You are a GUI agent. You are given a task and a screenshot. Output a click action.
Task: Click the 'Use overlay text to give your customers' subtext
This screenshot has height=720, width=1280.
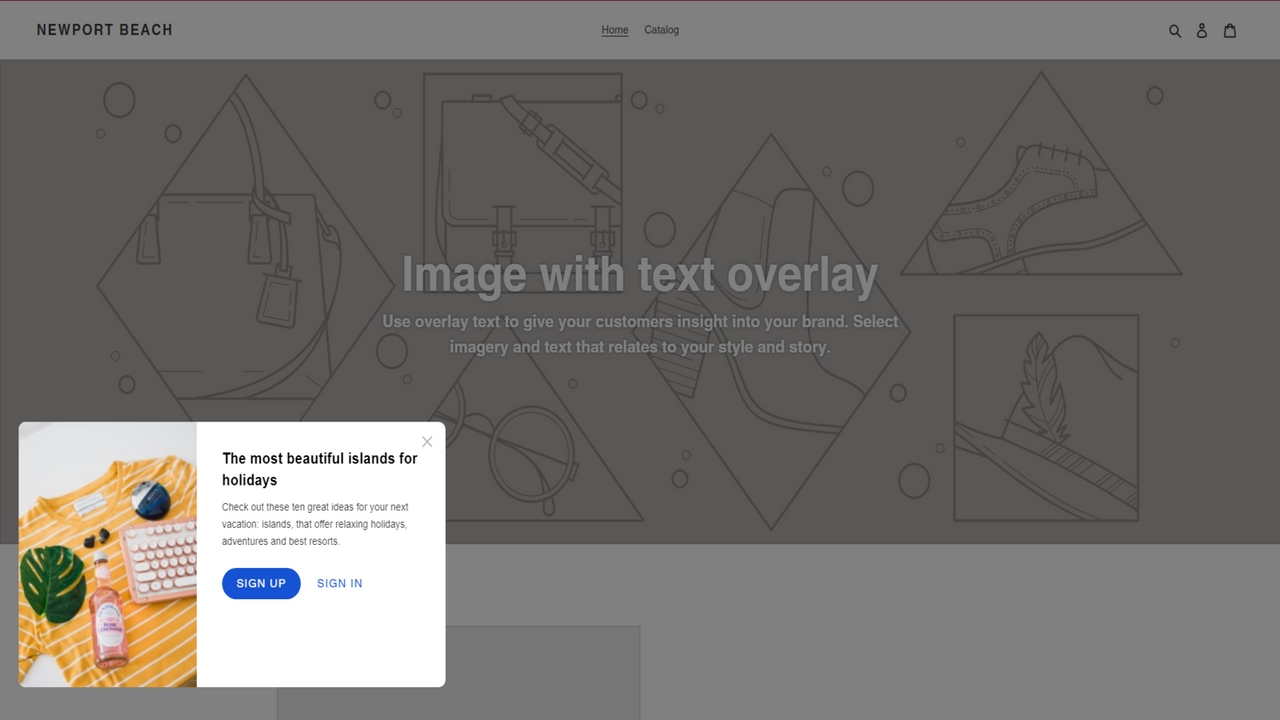[x=640, y=334]
